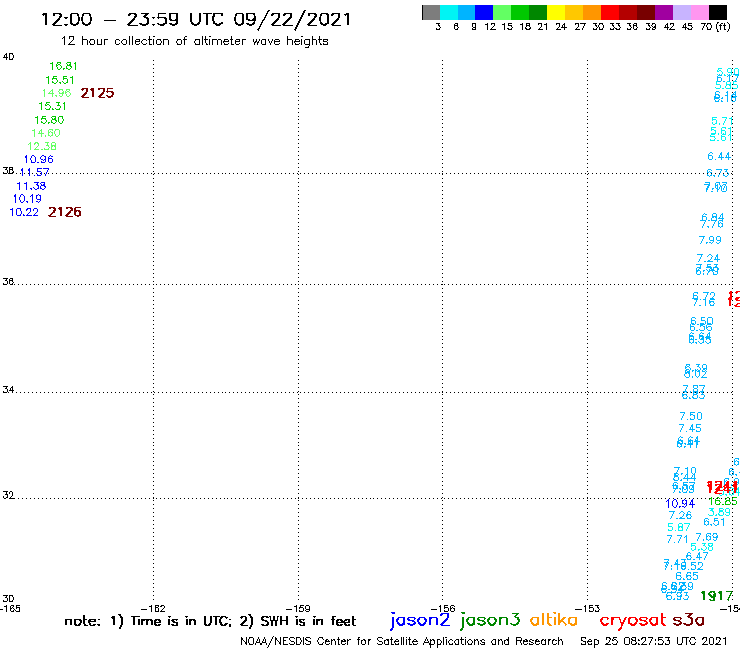The height and width of the screenshot is (650, 740).
Task: Click the -153 longitude axis label
Action: click(587, 609)
